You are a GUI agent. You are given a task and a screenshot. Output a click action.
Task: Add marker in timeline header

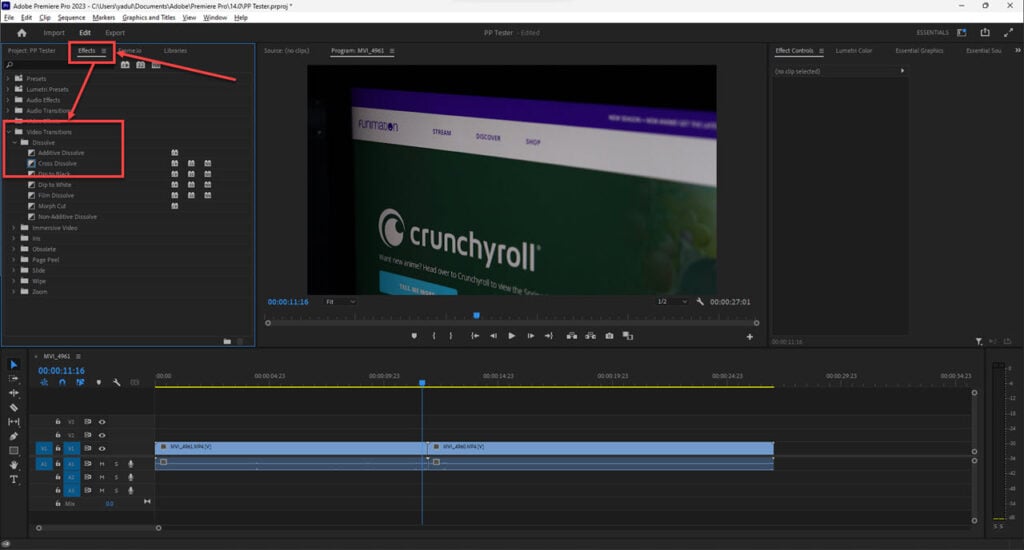tap(99, 383)
